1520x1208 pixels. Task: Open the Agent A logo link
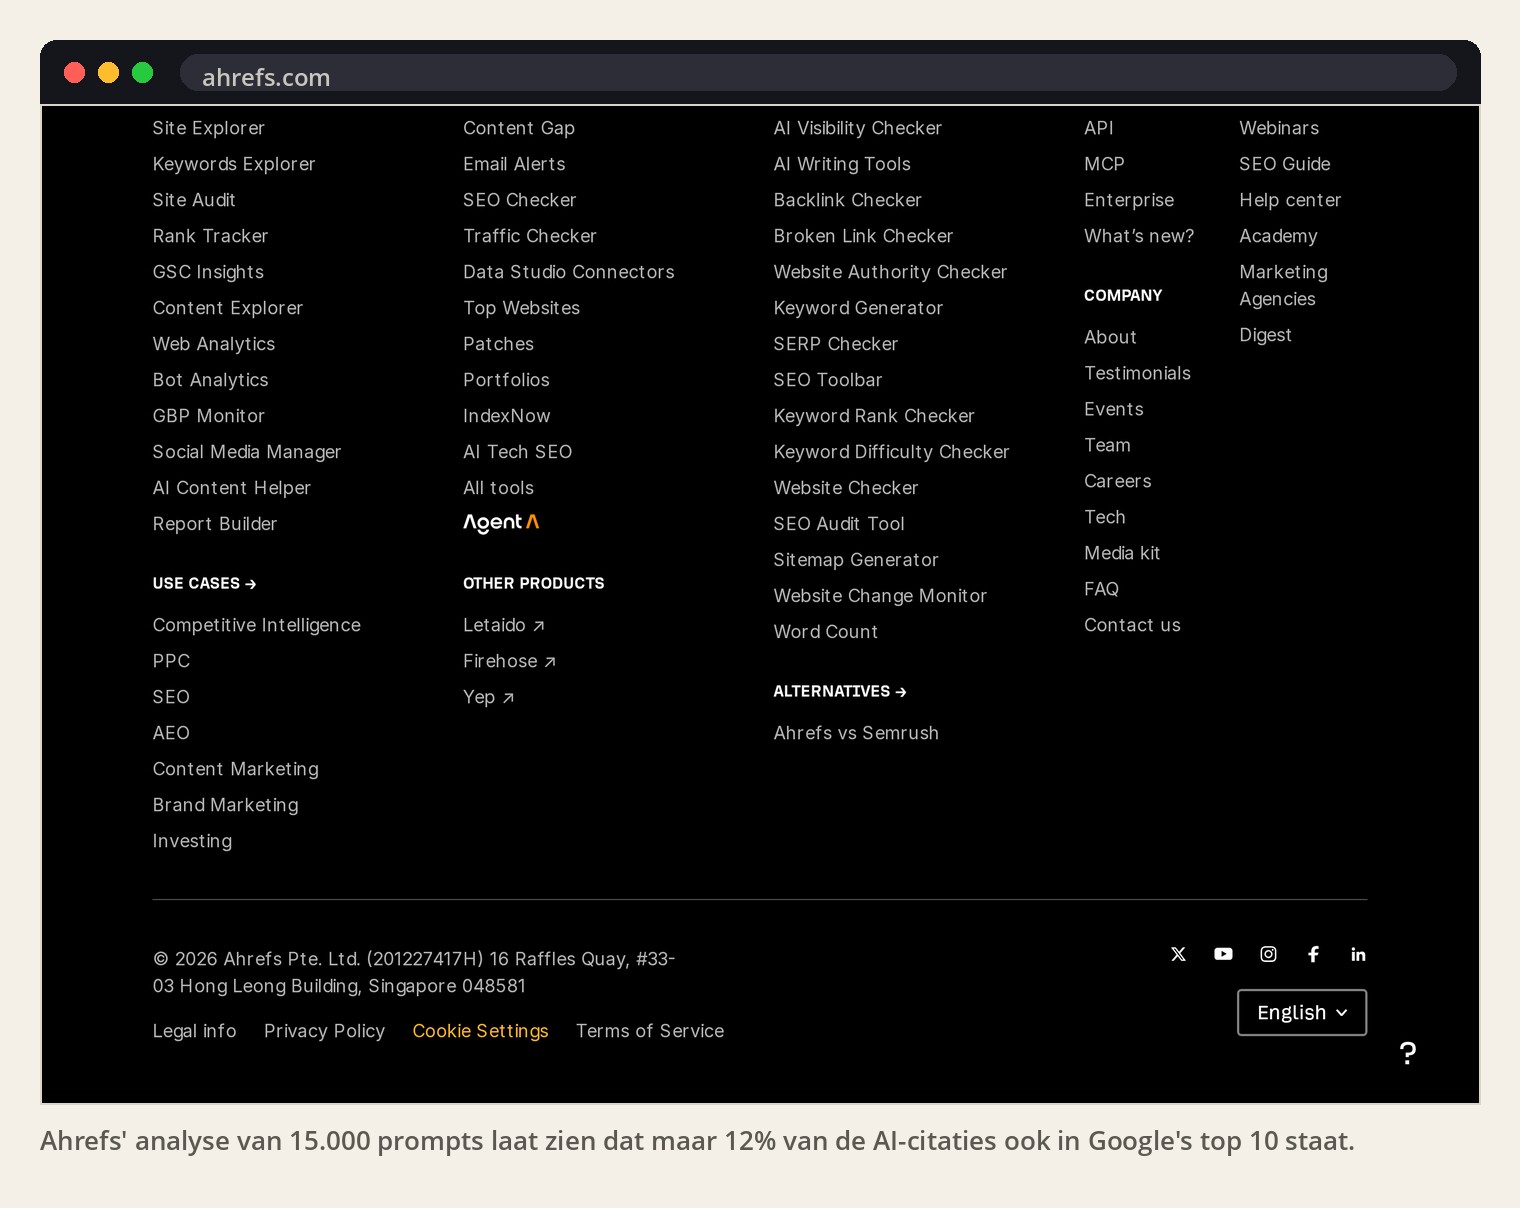coord(501,523)
